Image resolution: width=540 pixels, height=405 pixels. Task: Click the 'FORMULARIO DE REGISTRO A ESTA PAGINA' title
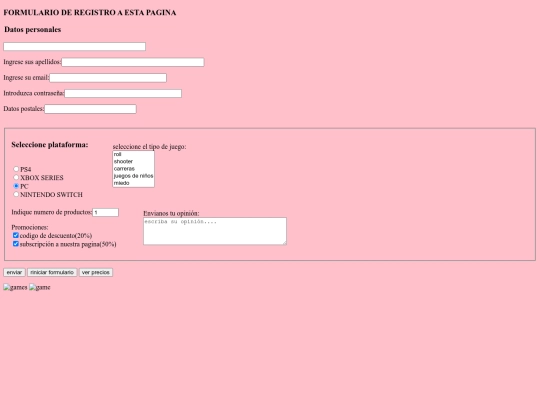(x=90, y=12)
